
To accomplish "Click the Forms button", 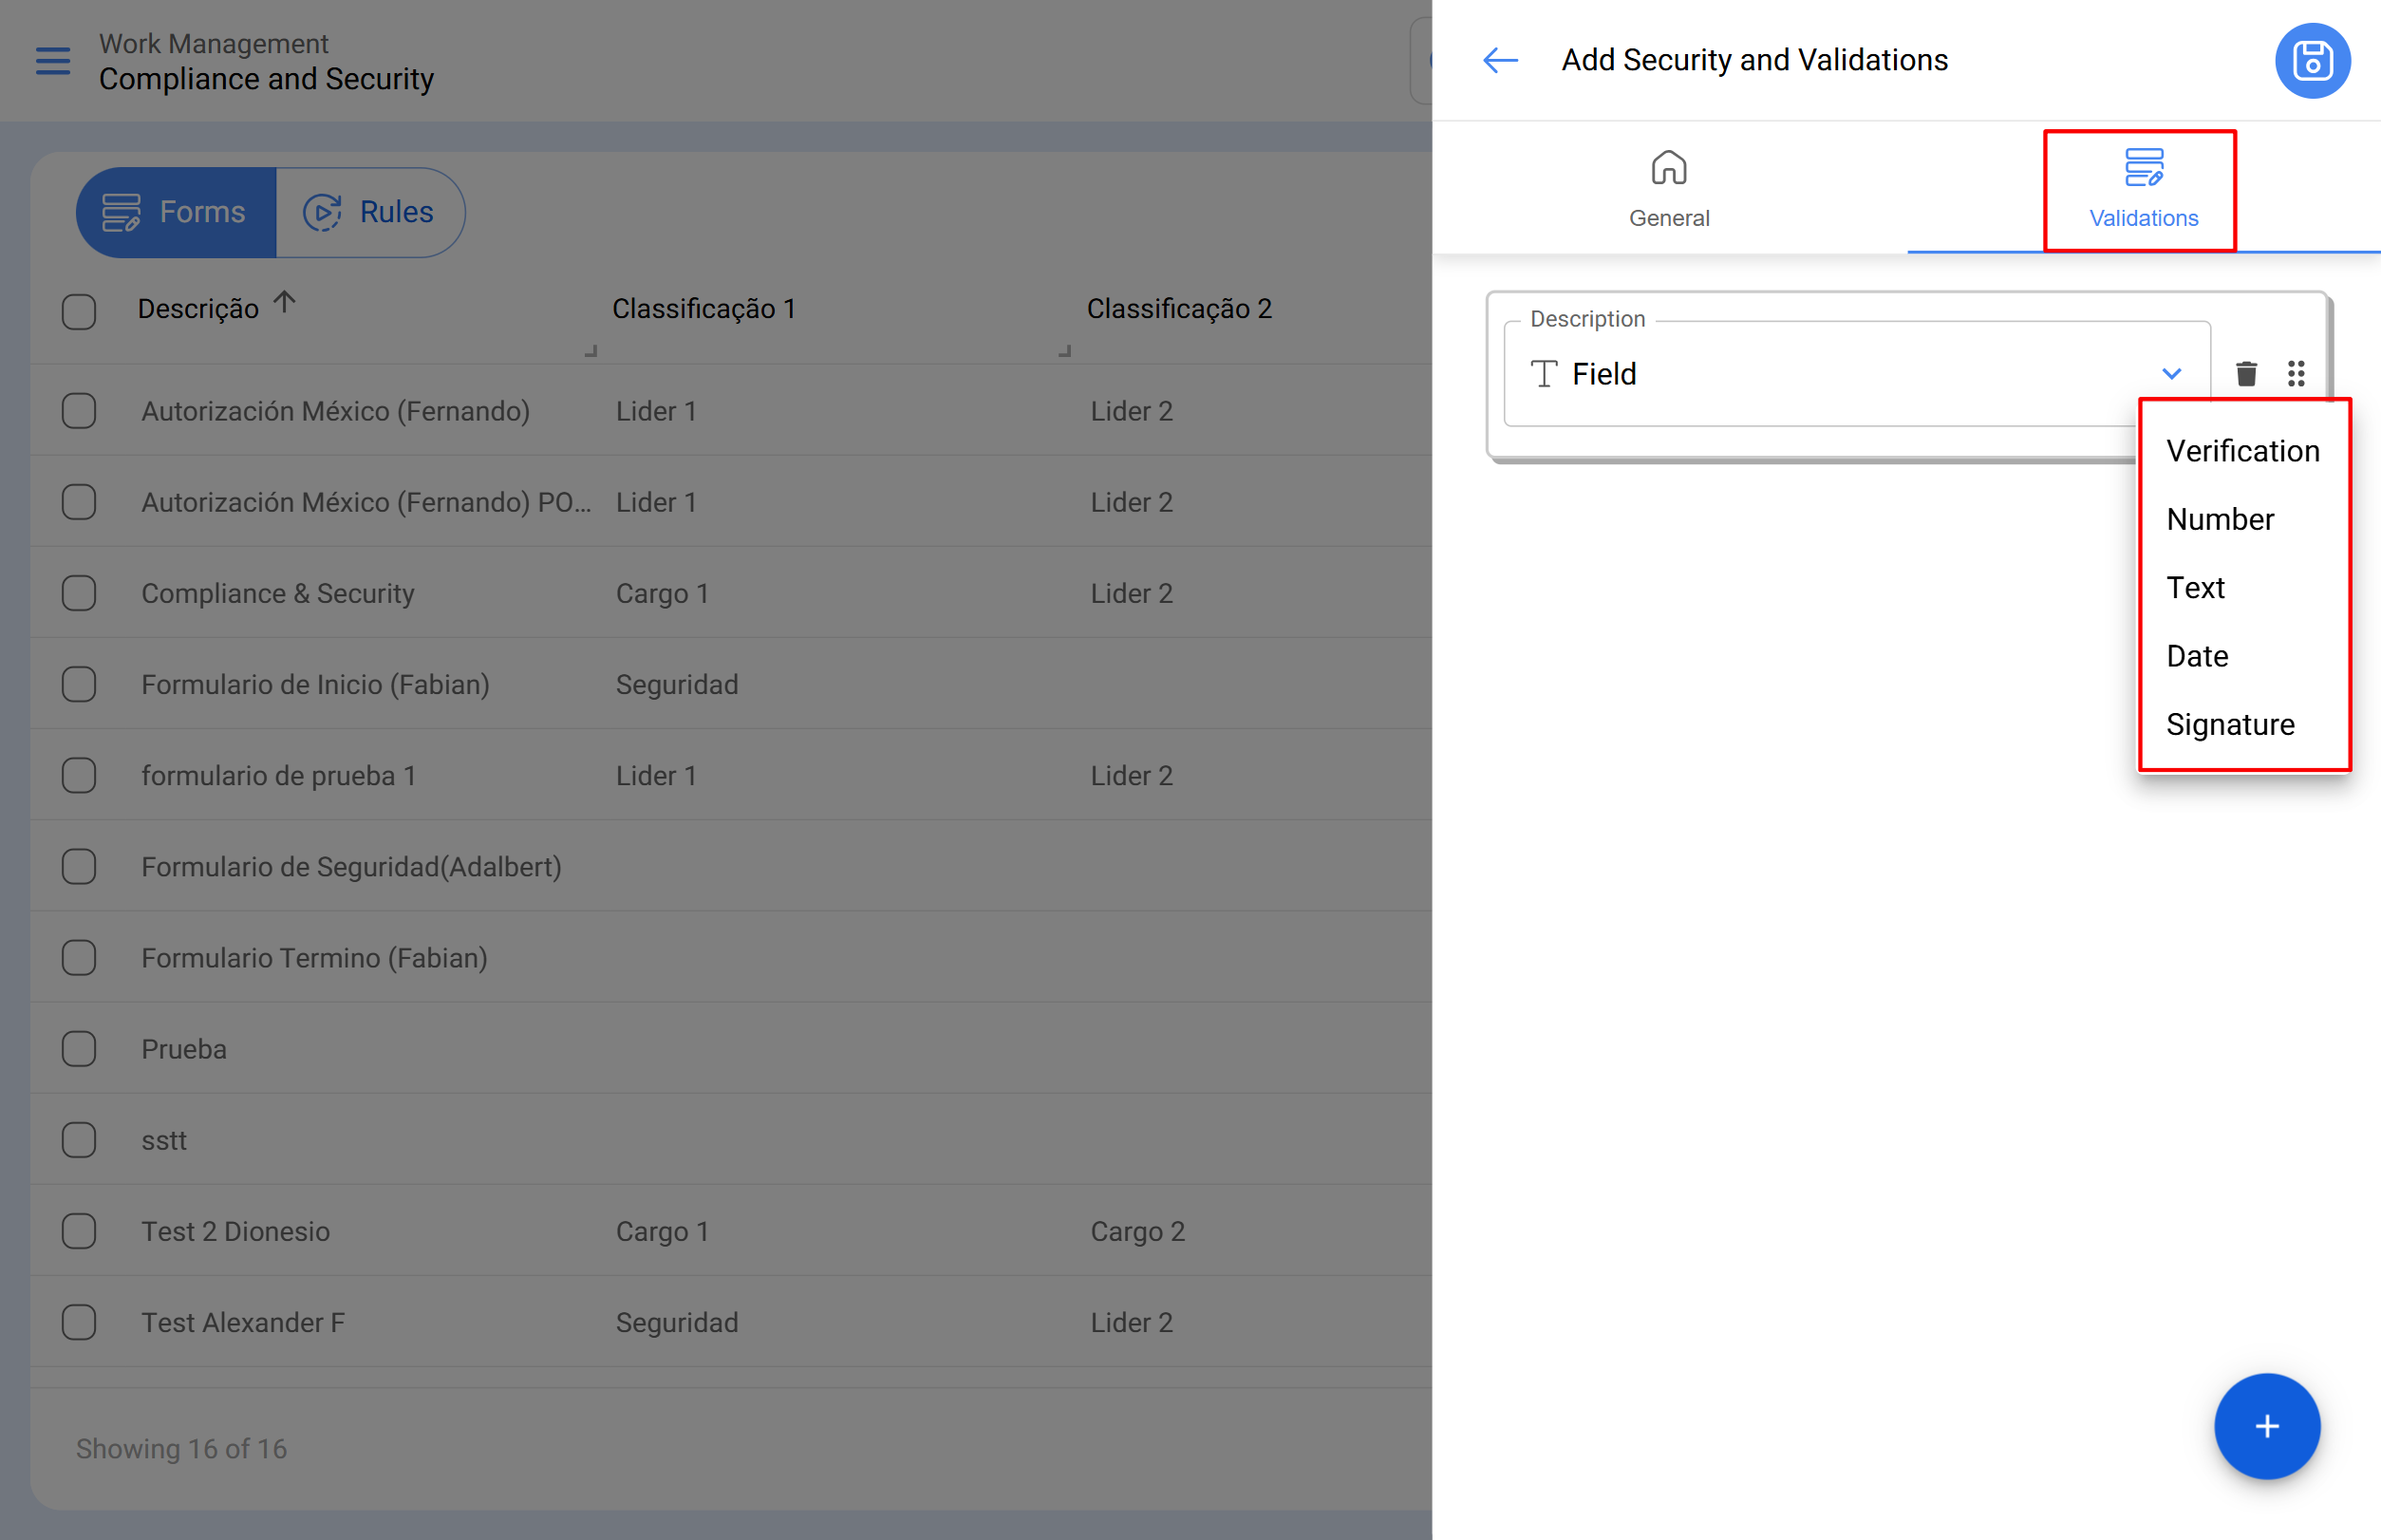I will [x=176, y=212].
